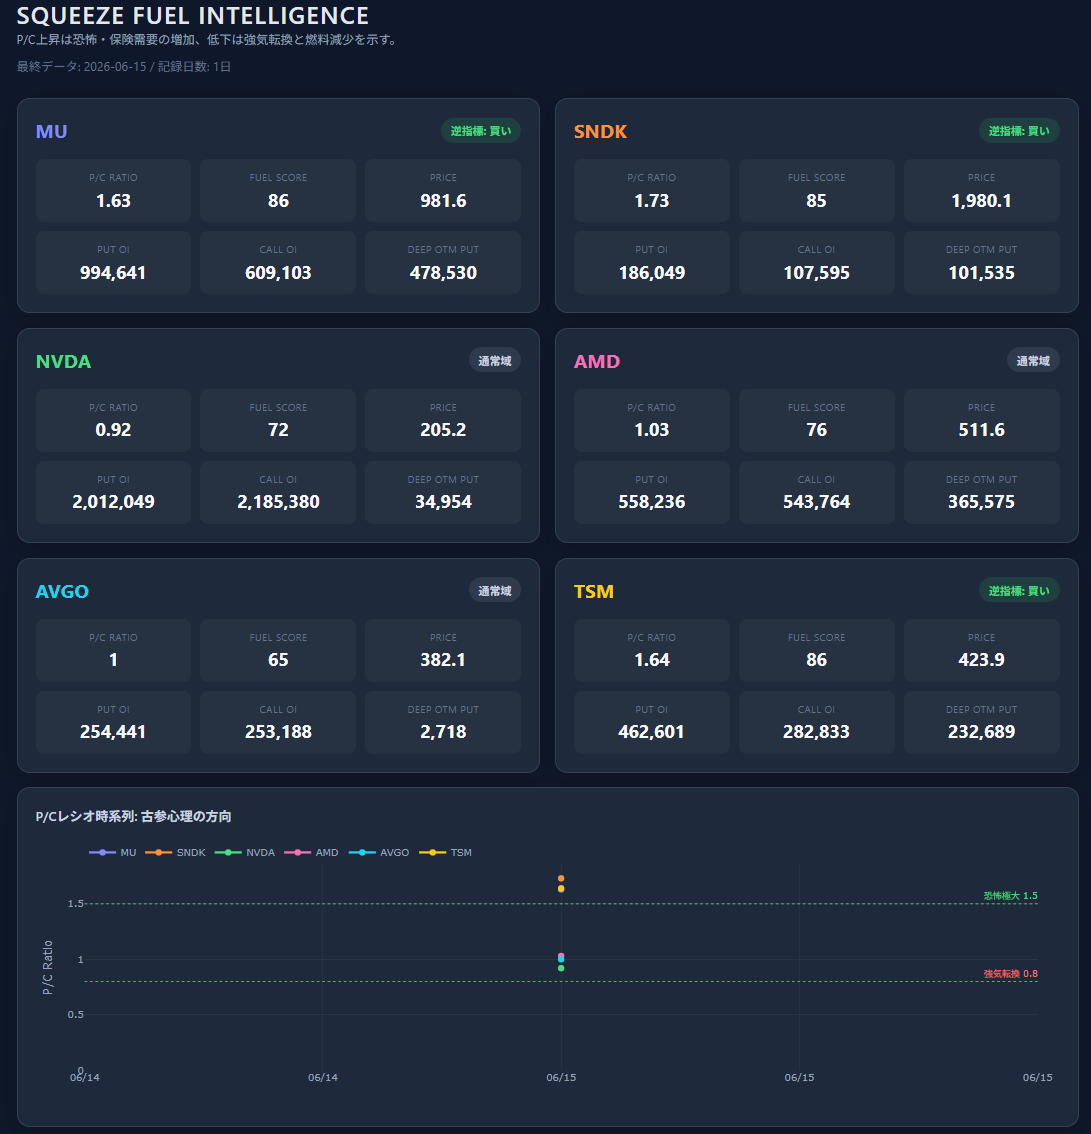Click the AVGO card's 通常域 badge

click(x=495, y=591)
